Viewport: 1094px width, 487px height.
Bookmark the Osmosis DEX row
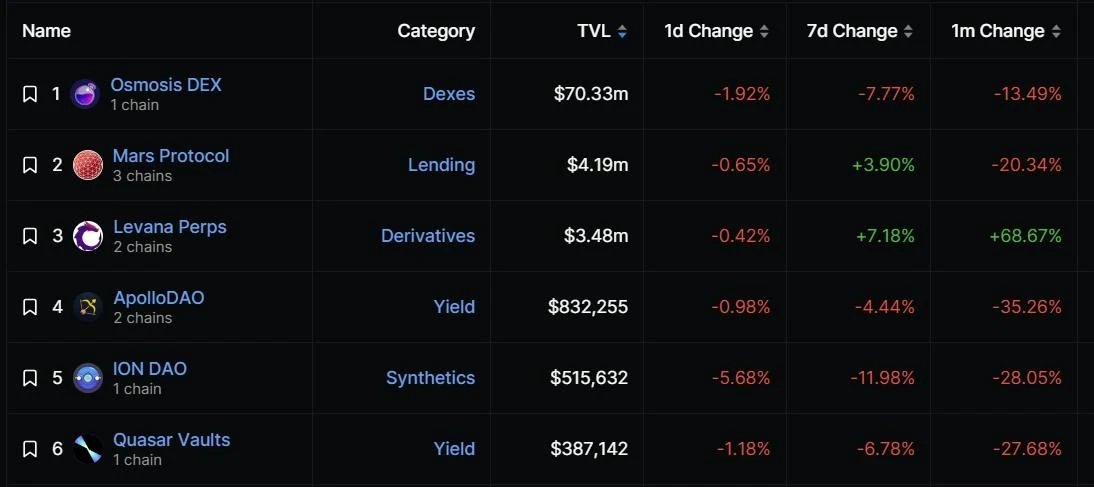pyautogui.click(x=30, y=94)
